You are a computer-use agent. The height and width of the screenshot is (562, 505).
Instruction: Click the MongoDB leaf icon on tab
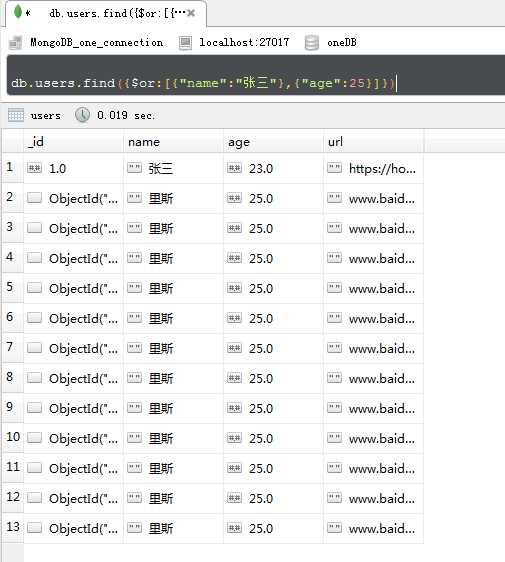coord(18,12)
